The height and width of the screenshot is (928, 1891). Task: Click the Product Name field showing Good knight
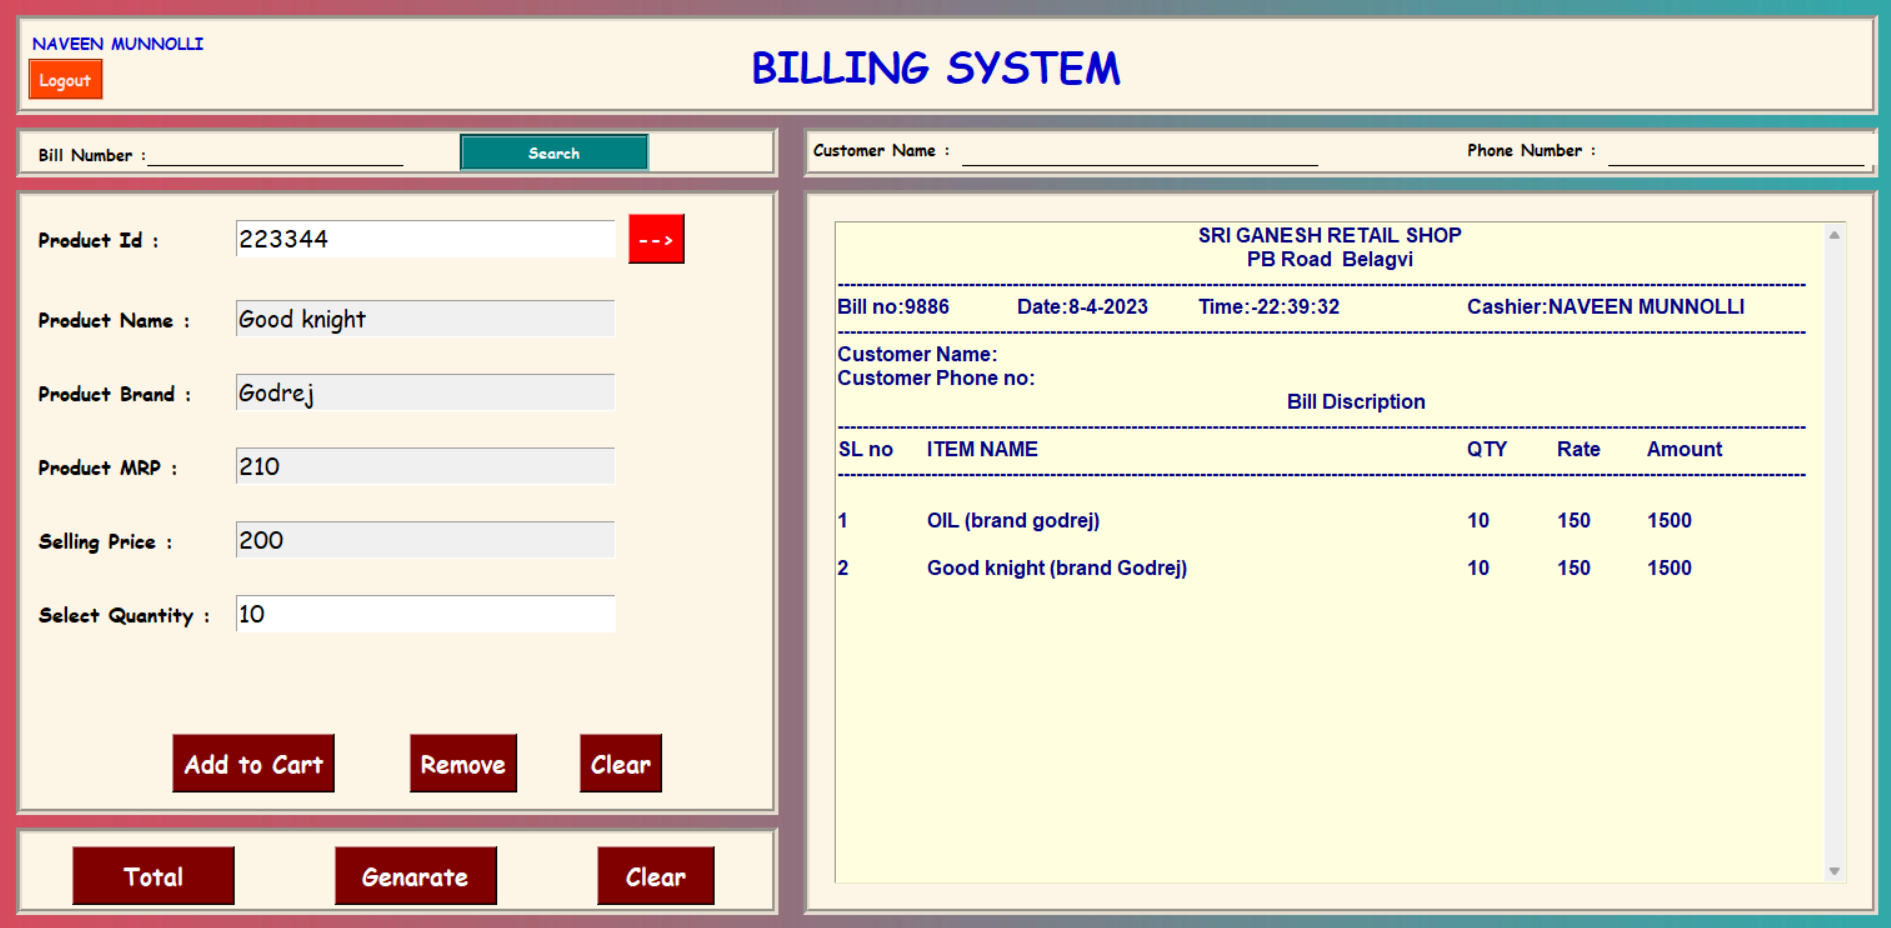tap(425, 319)
